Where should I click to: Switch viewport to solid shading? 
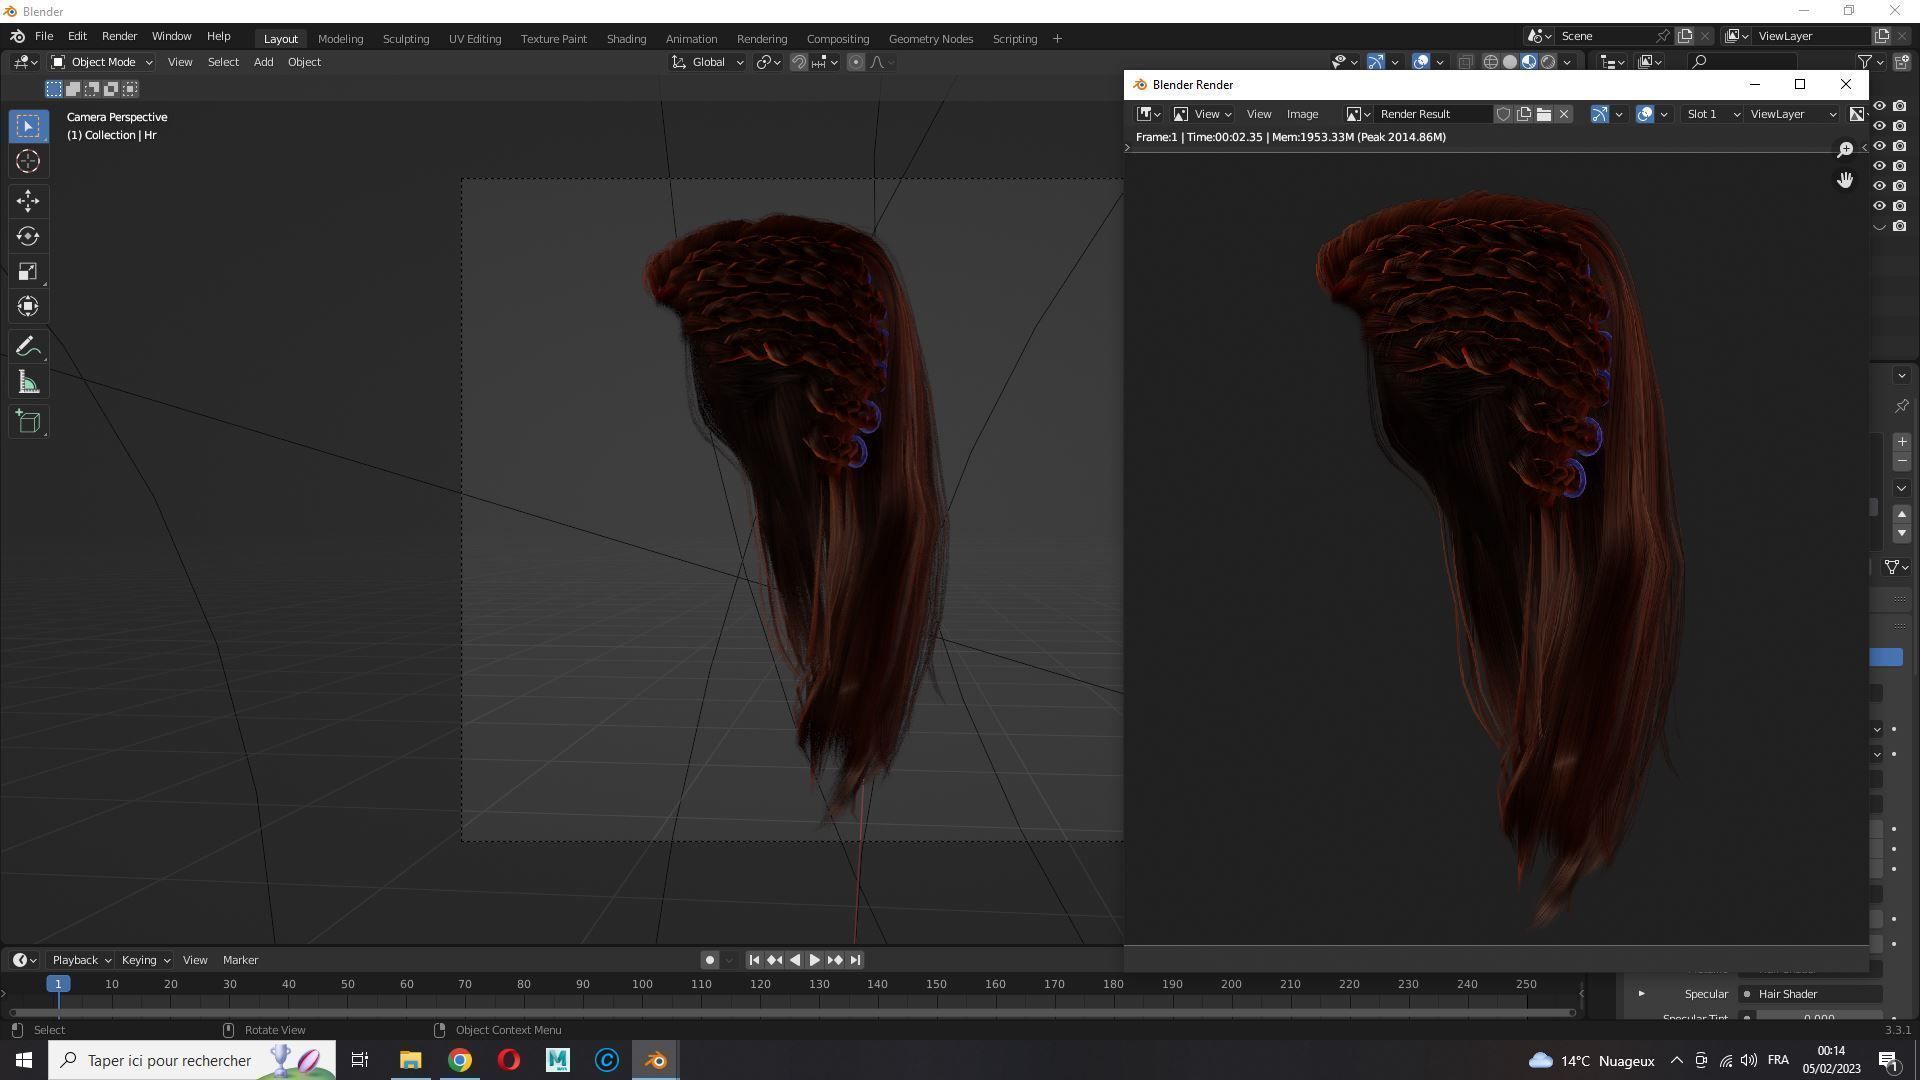click(1510, 62)
